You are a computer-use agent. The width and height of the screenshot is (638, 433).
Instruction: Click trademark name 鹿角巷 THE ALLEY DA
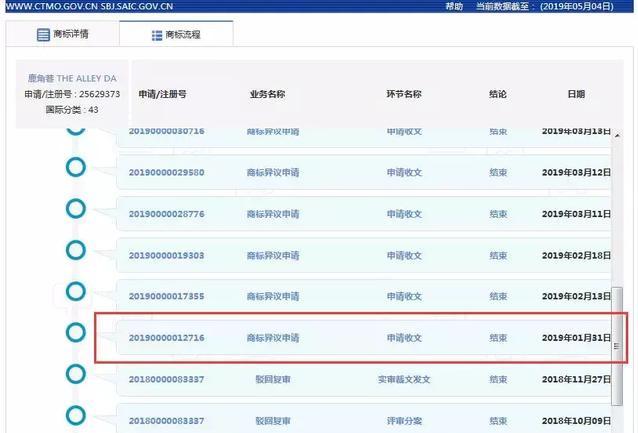[72, 78]
